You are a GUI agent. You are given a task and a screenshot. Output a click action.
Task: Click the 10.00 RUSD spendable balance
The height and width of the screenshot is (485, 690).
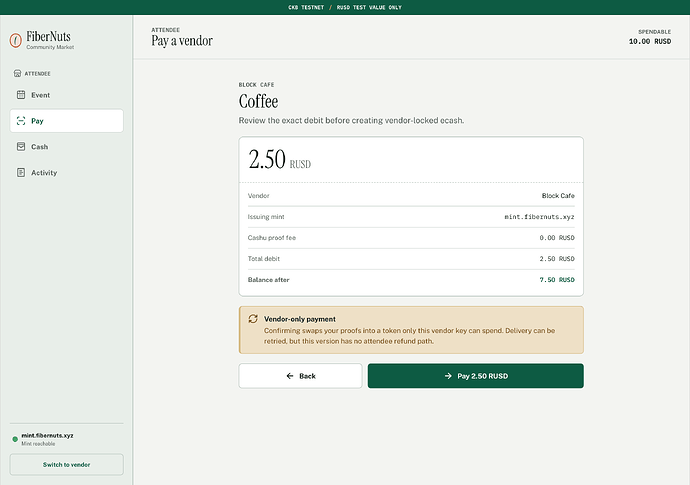tap(650, 41)
